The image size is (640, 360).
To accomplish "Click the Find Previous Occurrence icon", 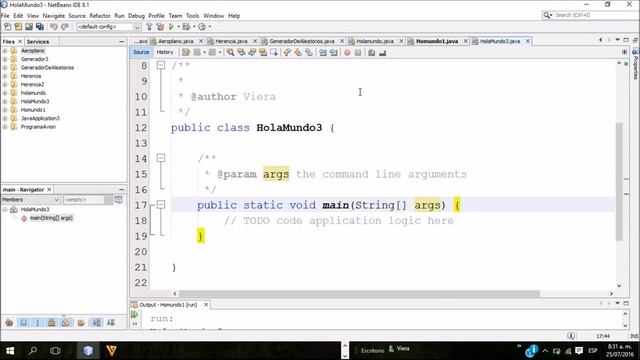I will [x=241, y=52].
